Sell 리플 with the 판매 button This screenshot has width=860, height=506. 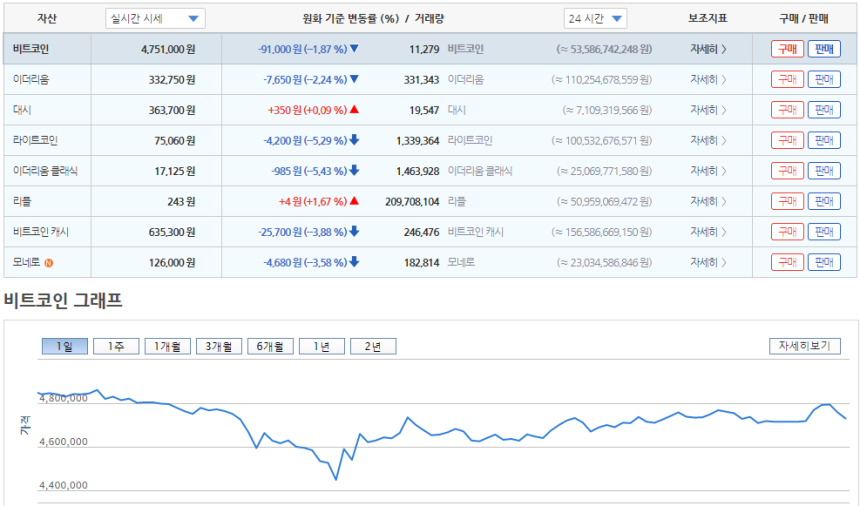click(x=824, y=201)
